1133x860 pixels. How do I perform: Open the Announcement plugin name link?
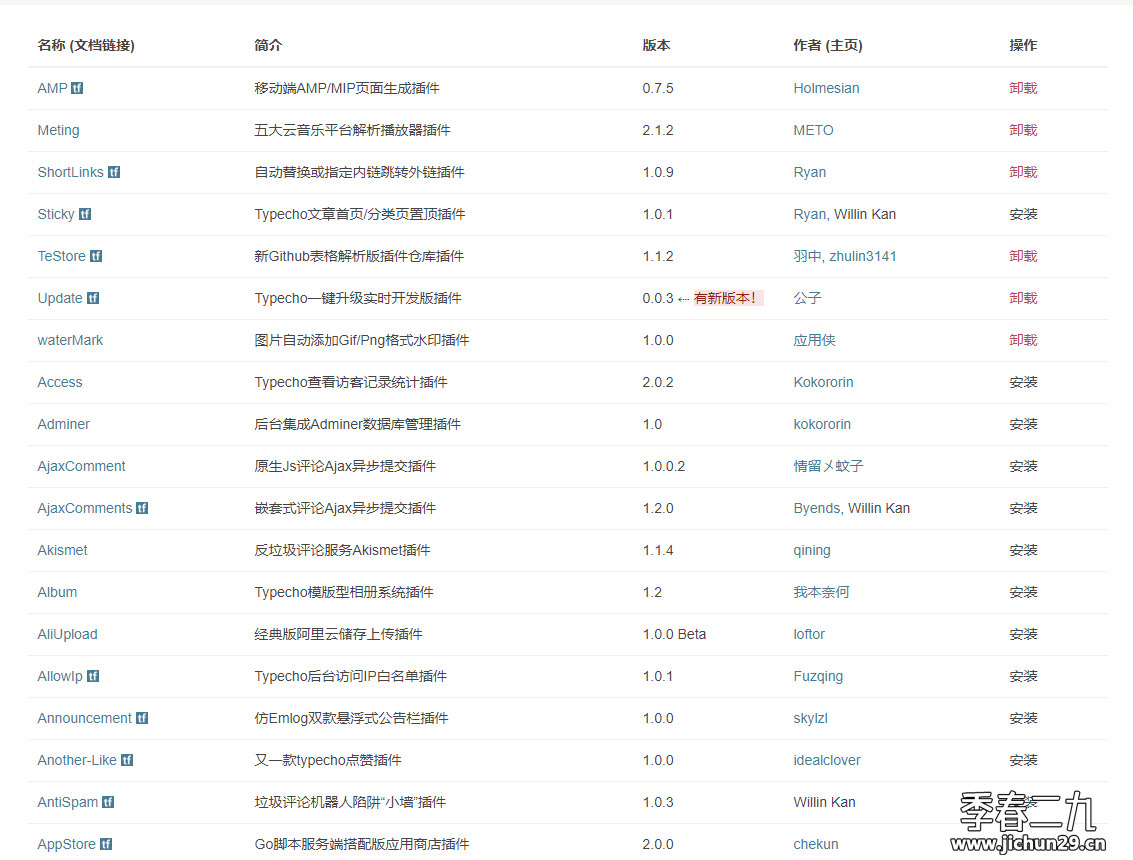(x=85, y=718)
